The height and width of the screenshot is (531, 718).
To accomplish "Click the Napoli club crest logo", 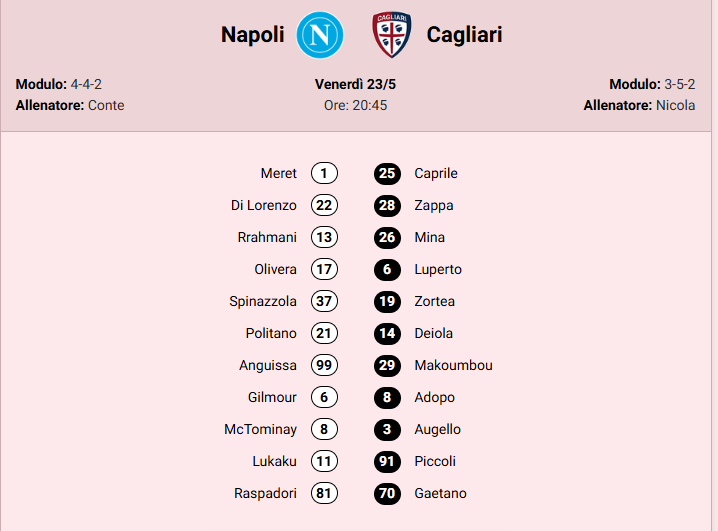I will [x=319, y=35].
